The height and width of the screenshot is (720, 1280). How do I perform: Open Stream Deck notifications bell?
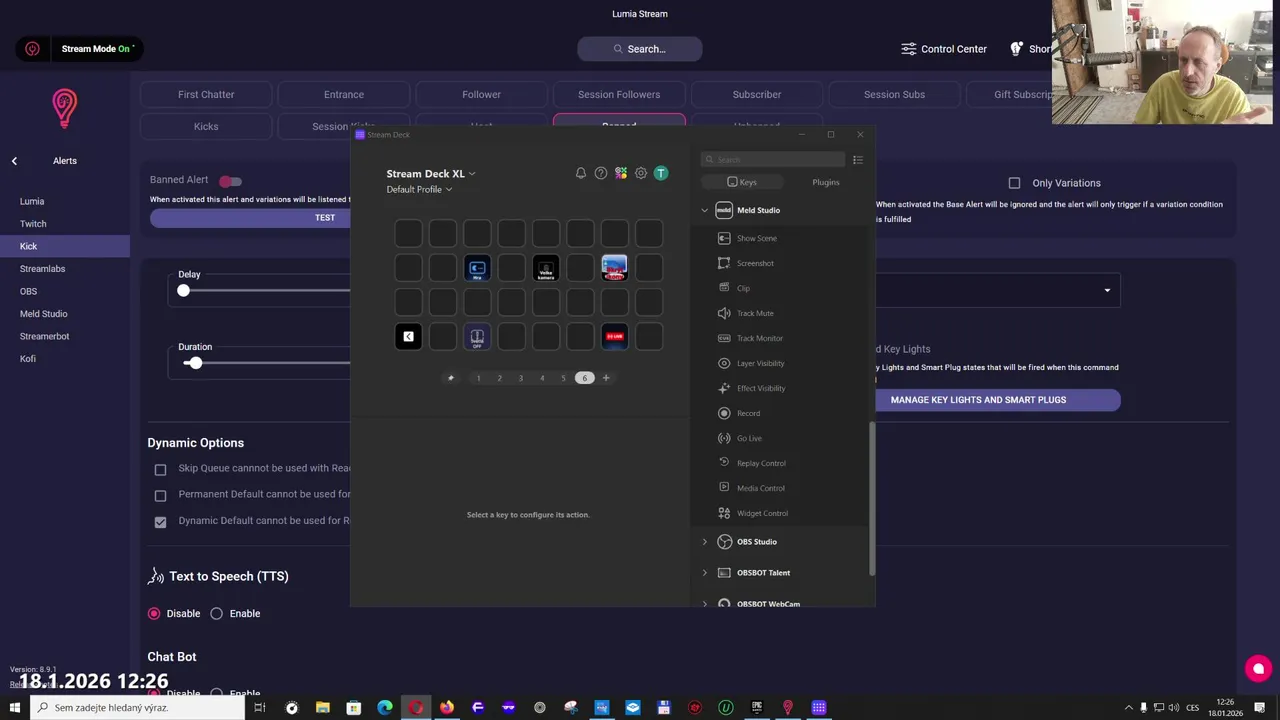click(580, 173)
